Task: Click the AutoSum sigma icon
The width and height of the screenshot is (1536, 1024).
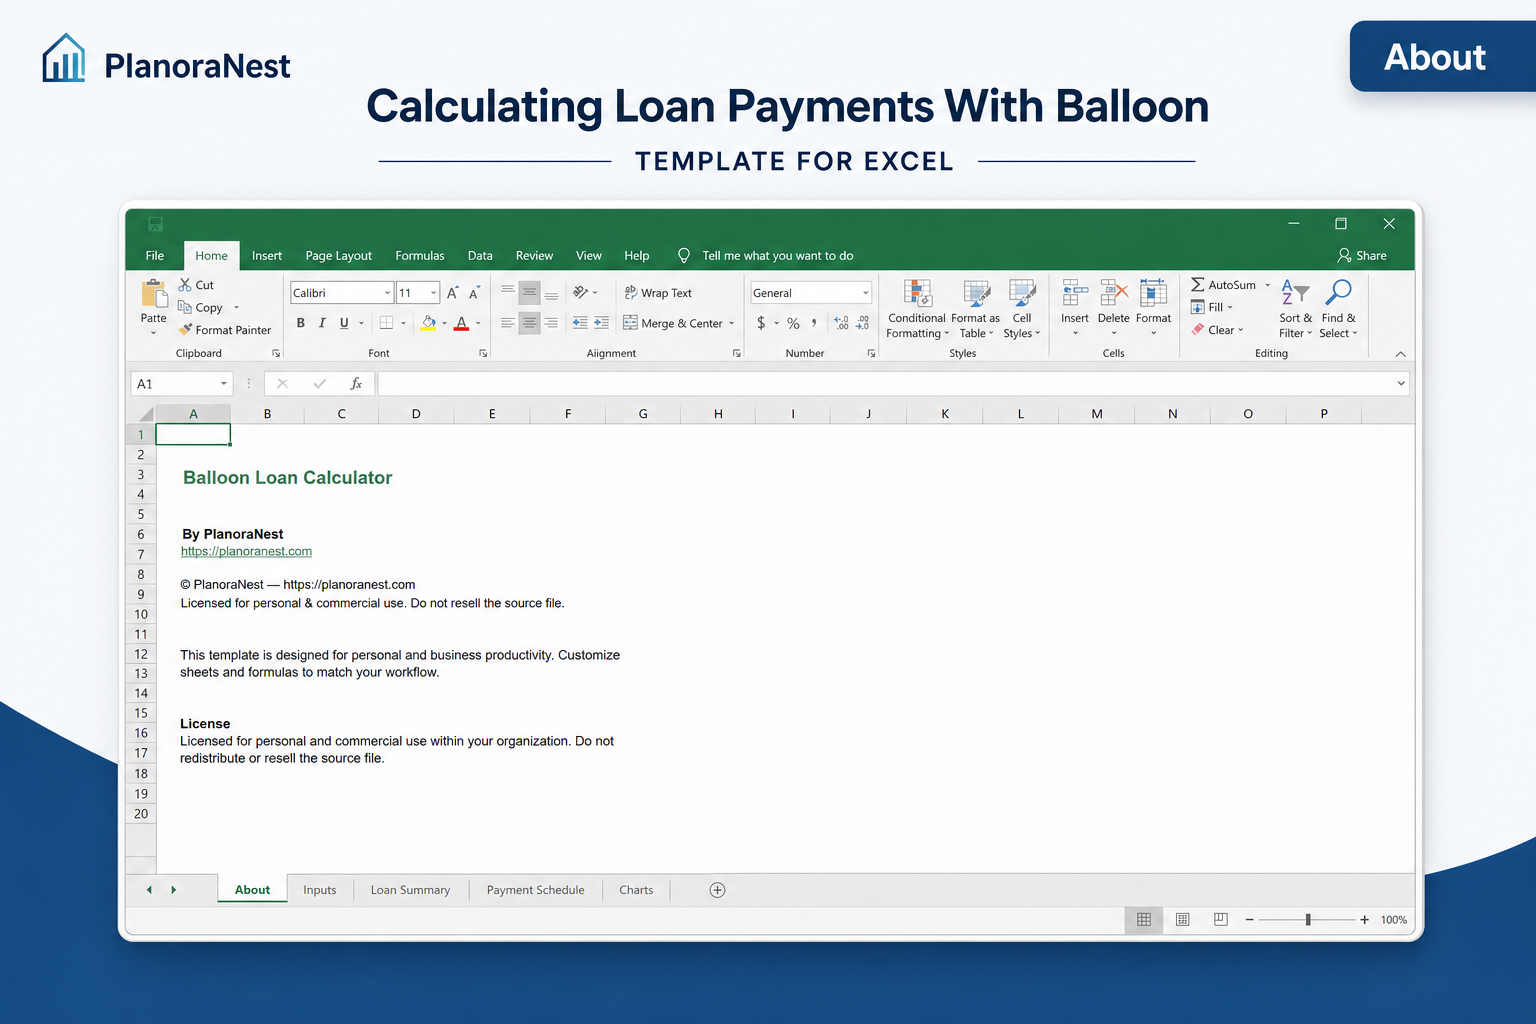Action: coord(1197,285)
